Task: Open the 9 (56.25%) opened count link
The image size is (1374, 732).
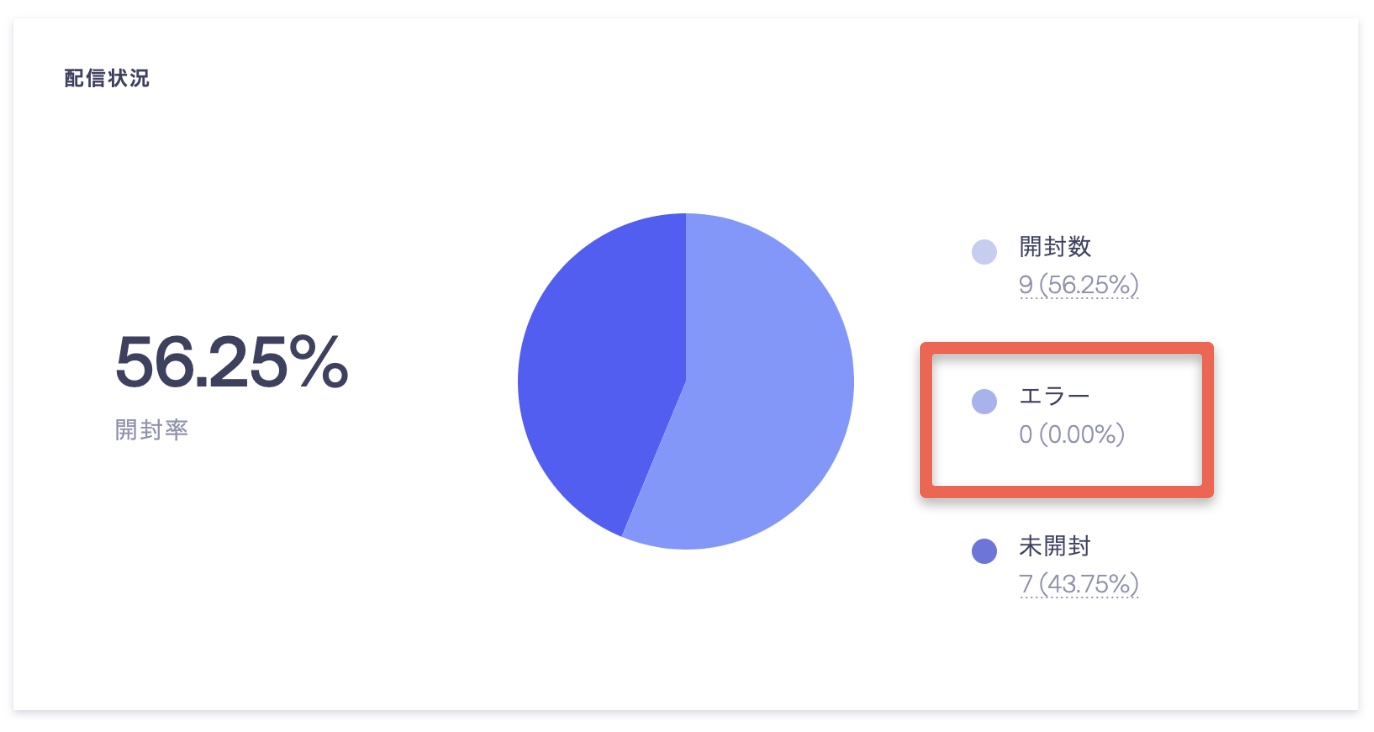Action: (x=1079, y=286)
